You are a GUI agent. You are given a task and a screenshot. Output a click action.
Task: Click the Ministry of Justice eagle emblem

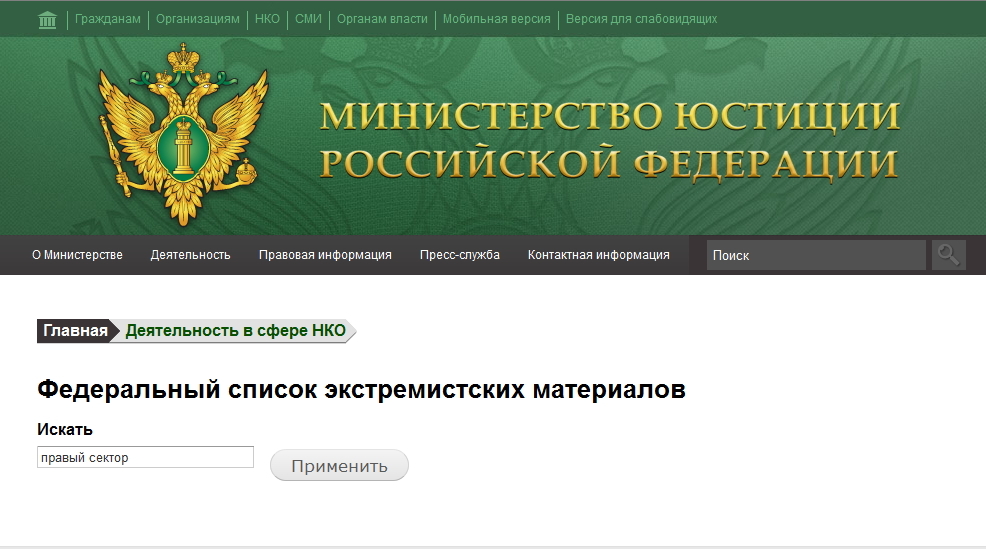(x=184, y=135)
